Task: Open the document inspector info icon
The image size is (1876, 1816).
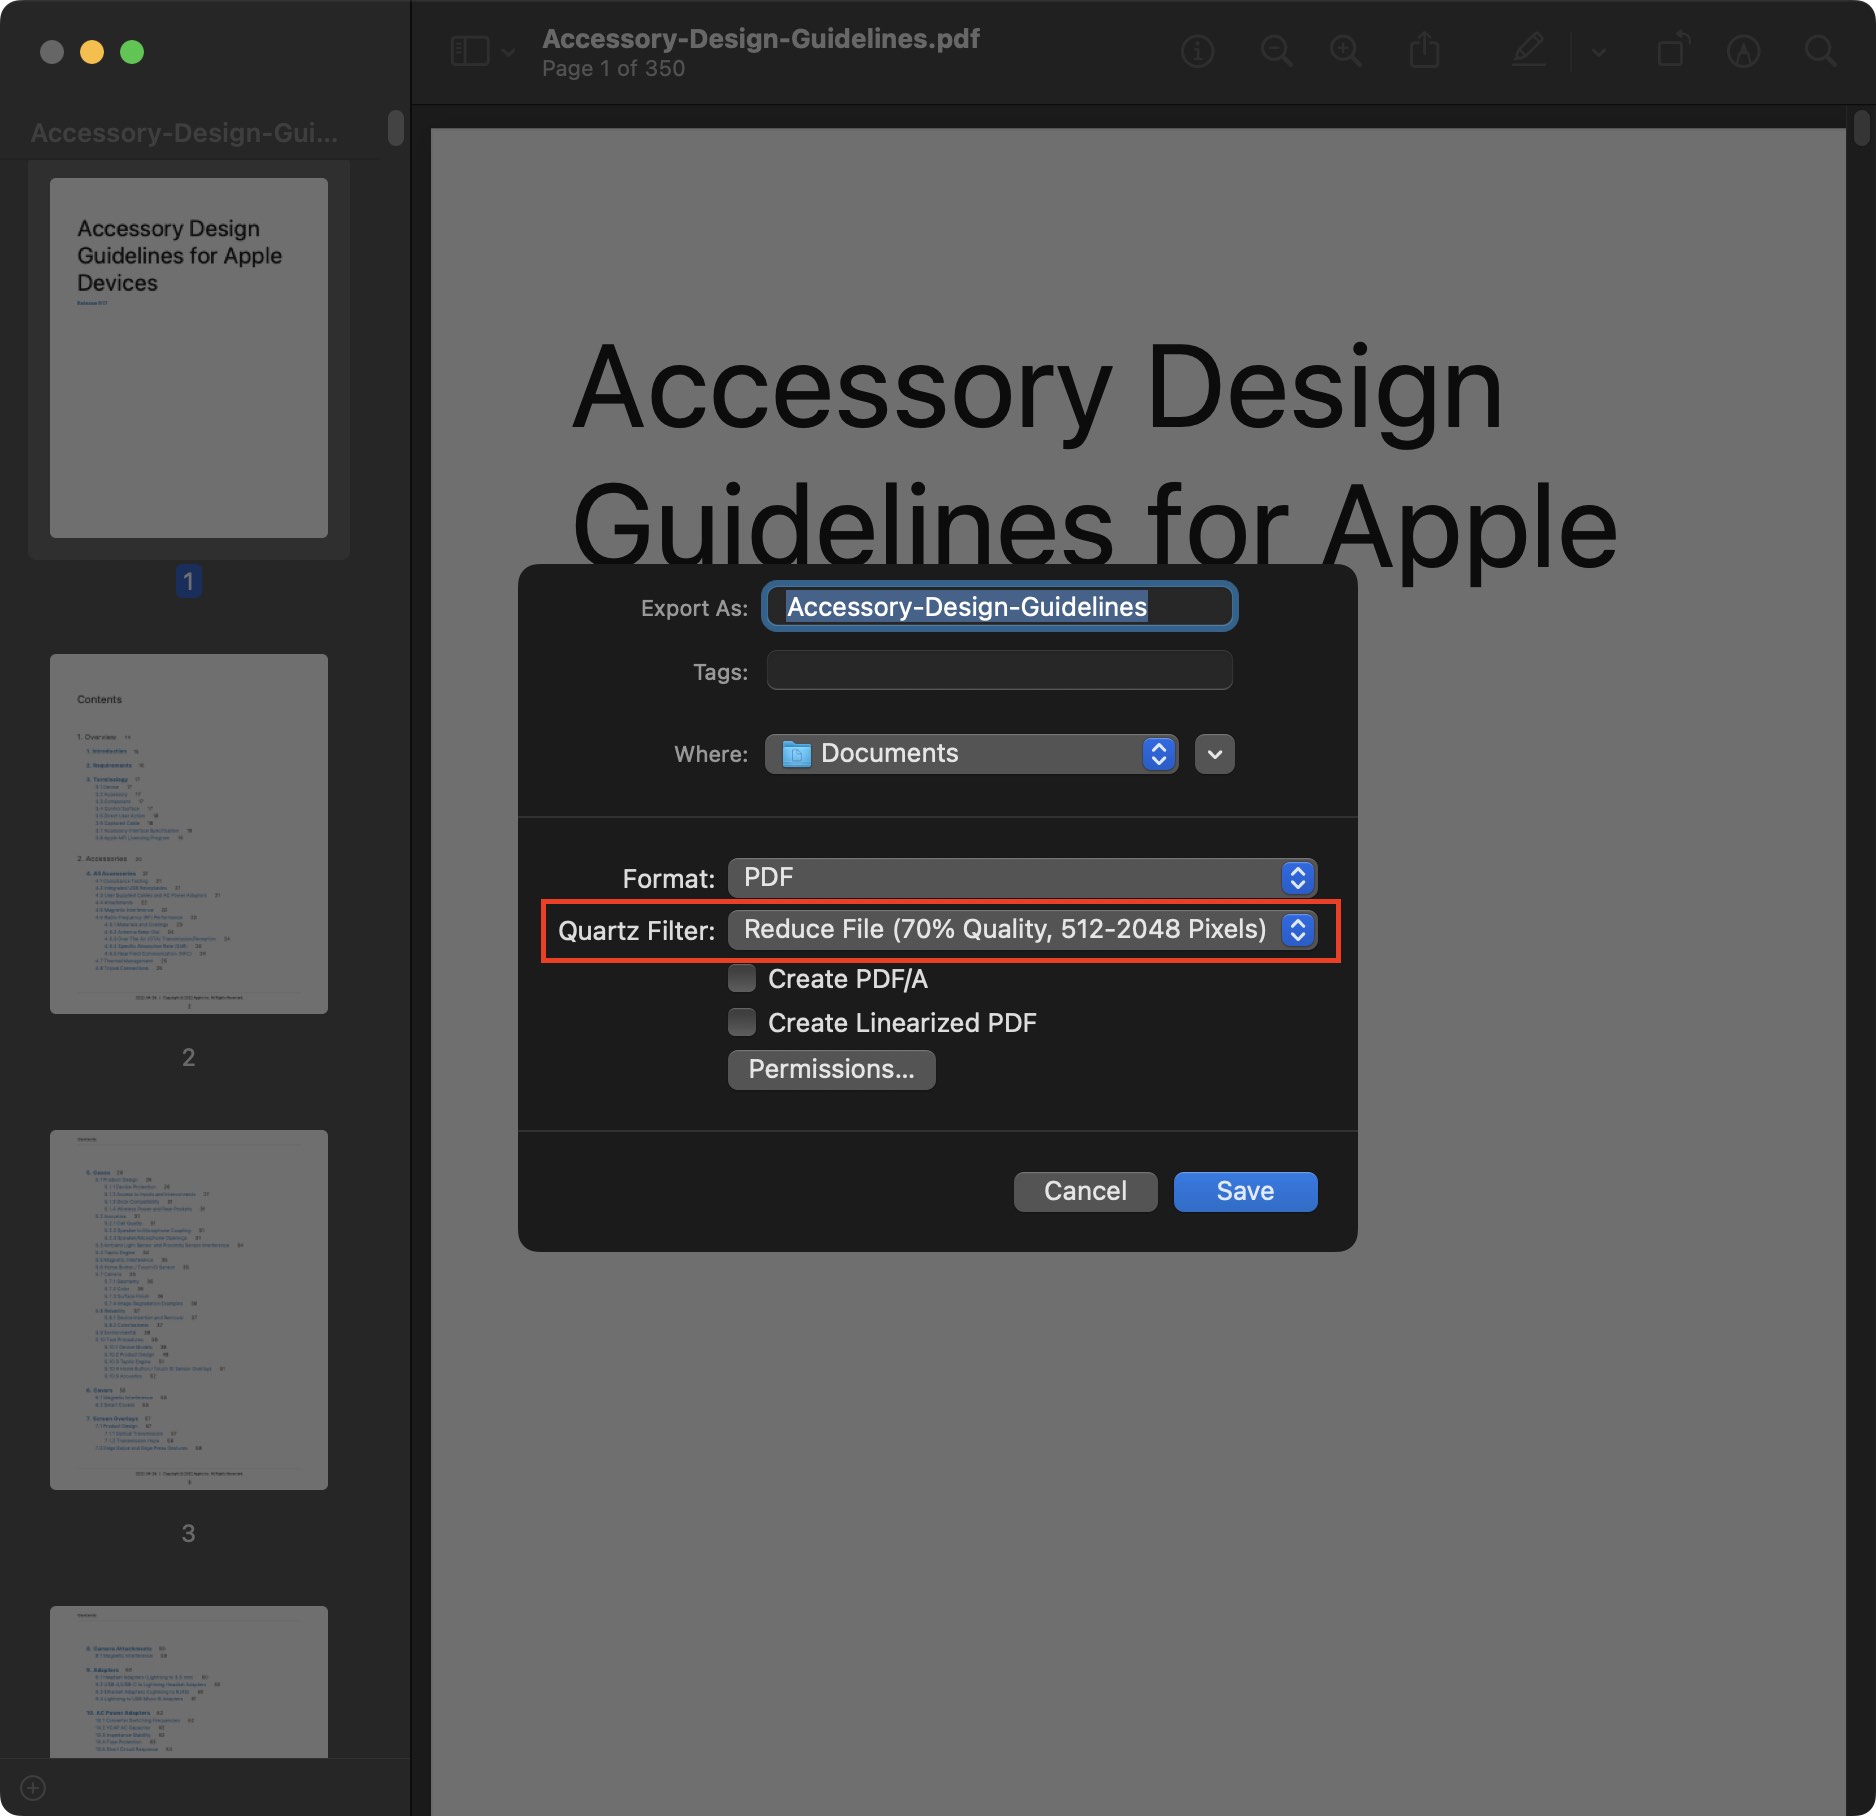Action: [x=1199, y=52]
